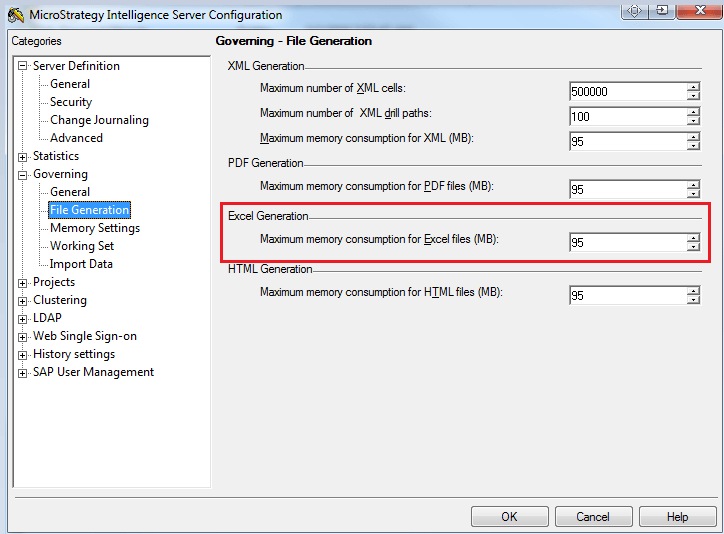Viewport: 724px width, 534px height.
Task: Click the XML memory consumption field
Action: pyautogui.click(x=628, y=141)
